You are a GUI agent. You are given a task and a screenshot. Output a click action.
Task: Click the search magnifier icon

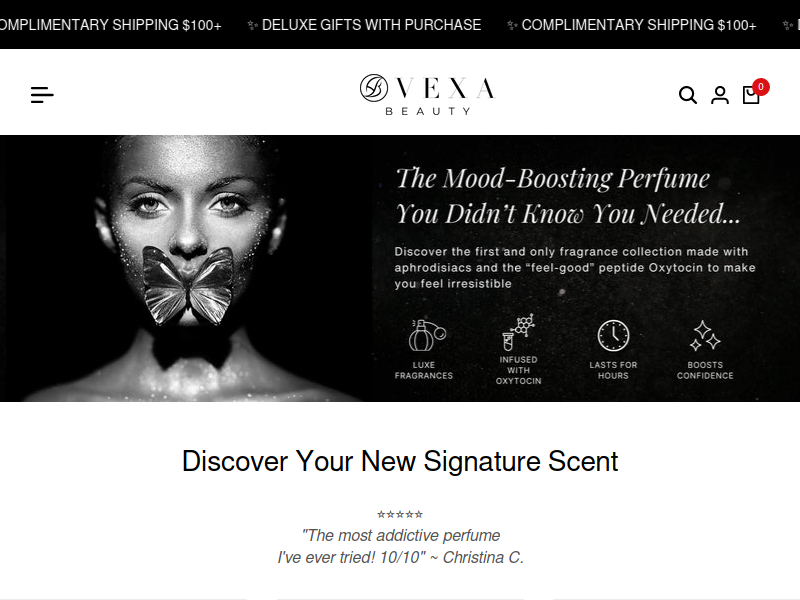687,95
